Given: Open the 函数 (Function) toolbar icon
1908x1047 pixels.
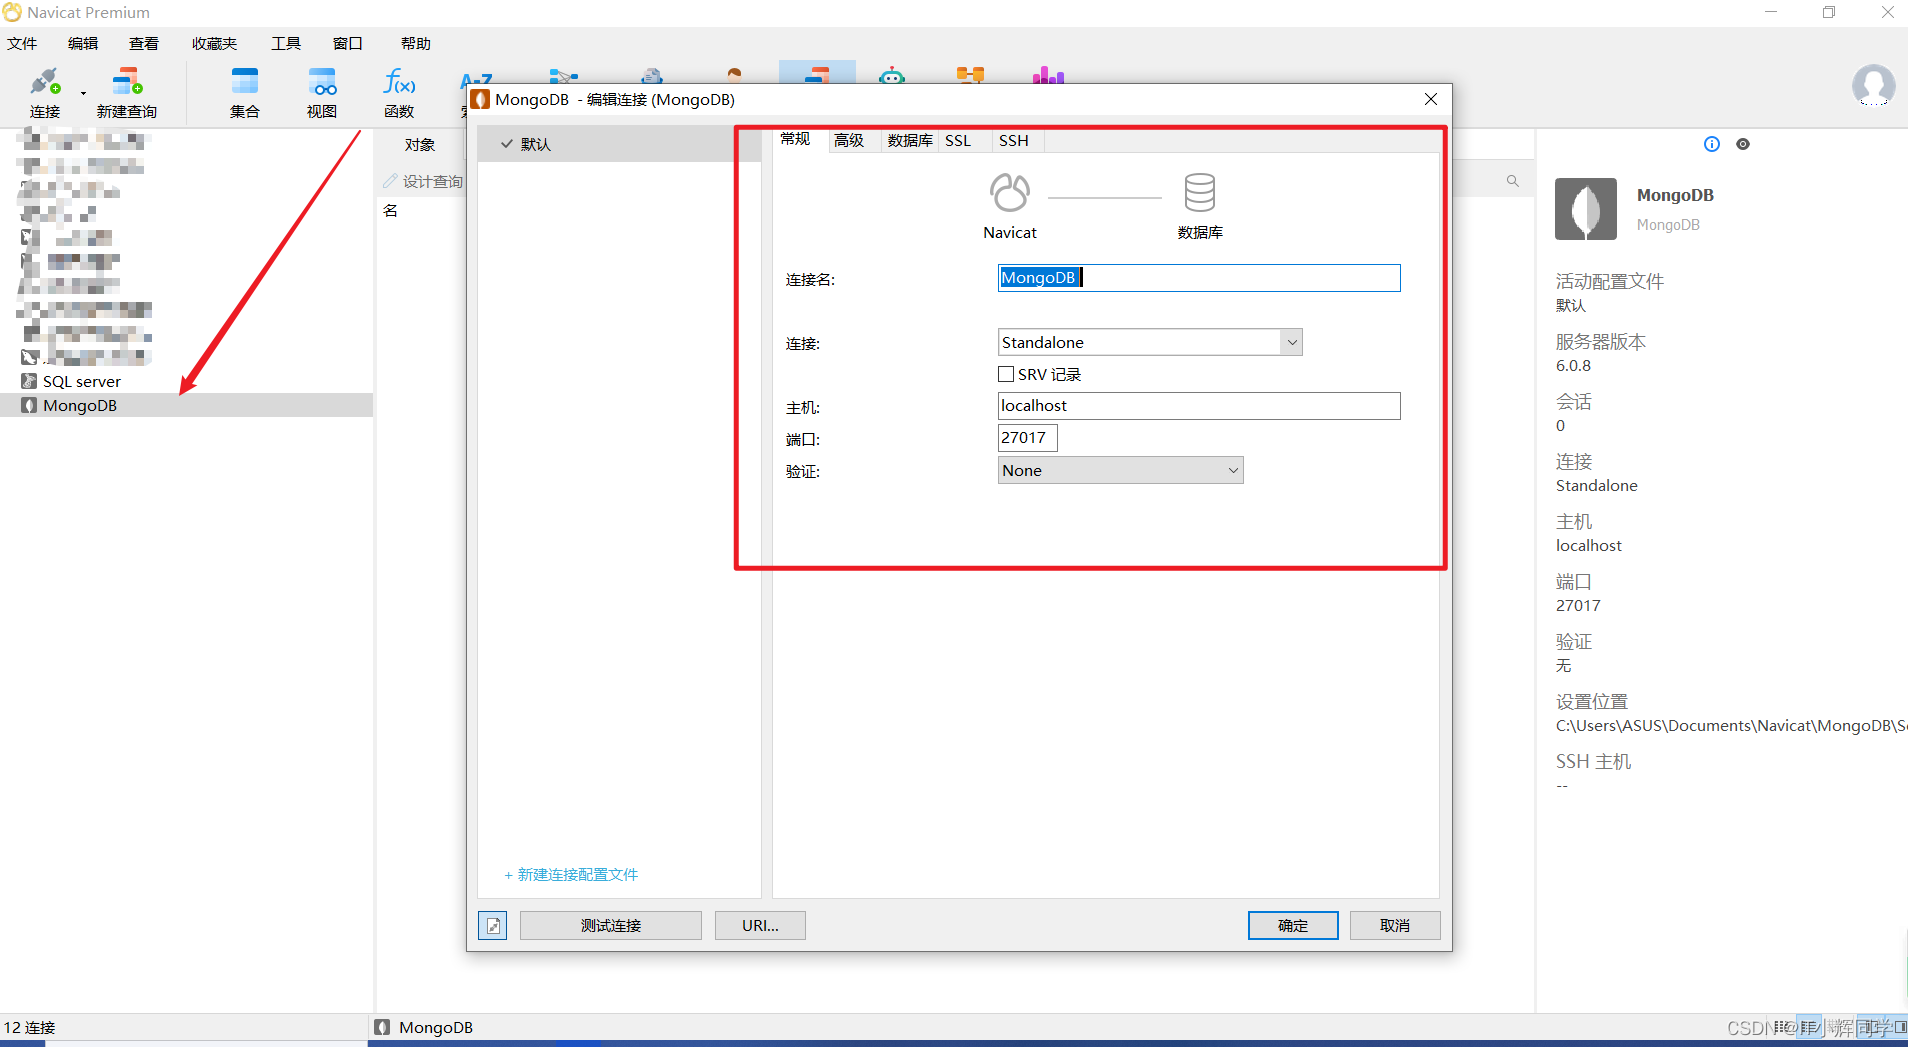Looking at the screenshot, I should point(399,92).
